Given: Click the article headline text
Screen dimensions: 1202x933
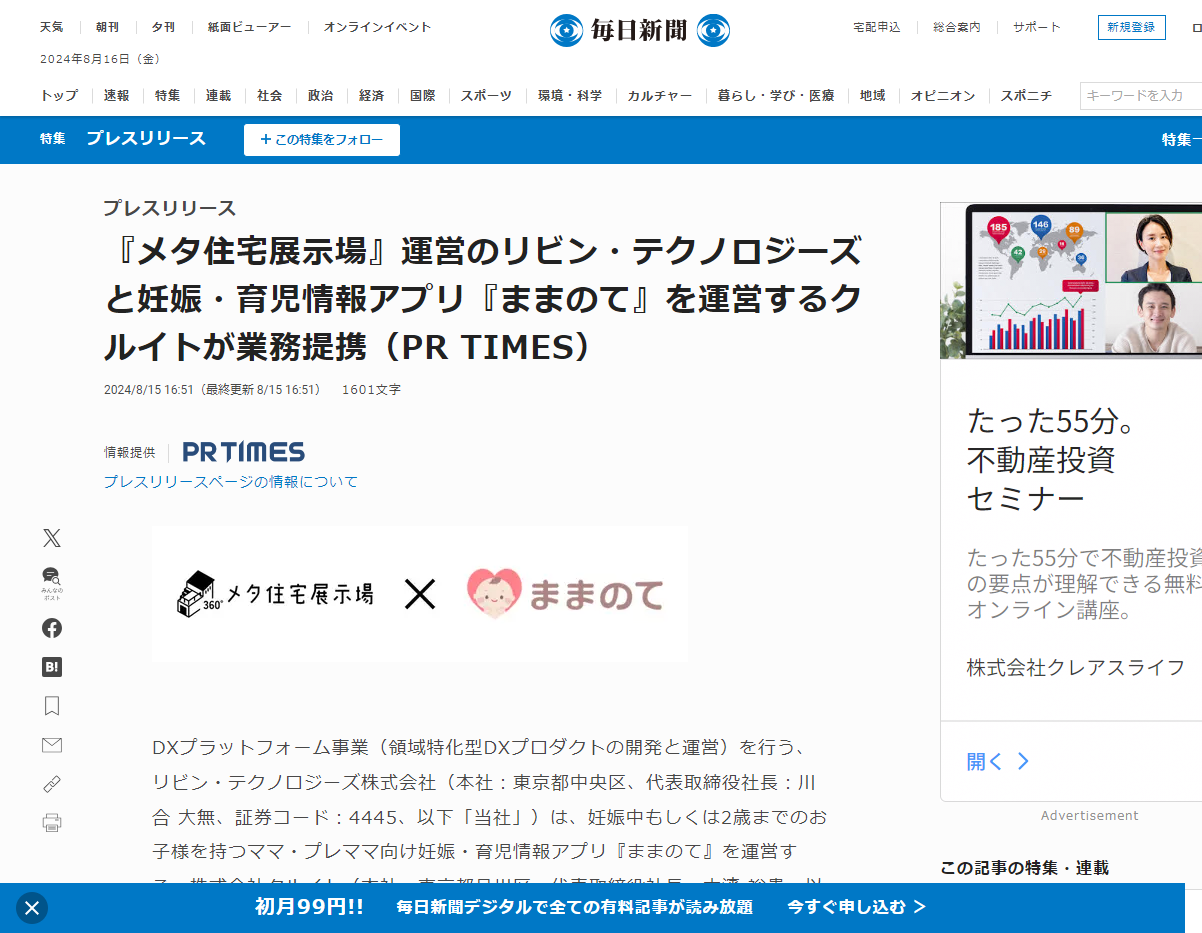Looking at the screenshot, I should point(483,299).
